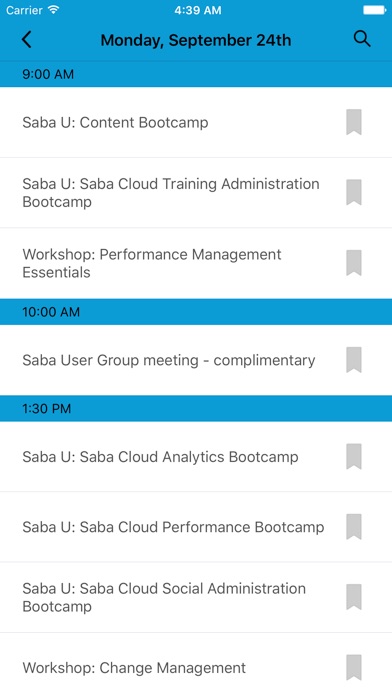The image size is (392, 696).
Task: Select Saba Cloud Analytics Bootcamp session
Action: [x=196, y=457]
